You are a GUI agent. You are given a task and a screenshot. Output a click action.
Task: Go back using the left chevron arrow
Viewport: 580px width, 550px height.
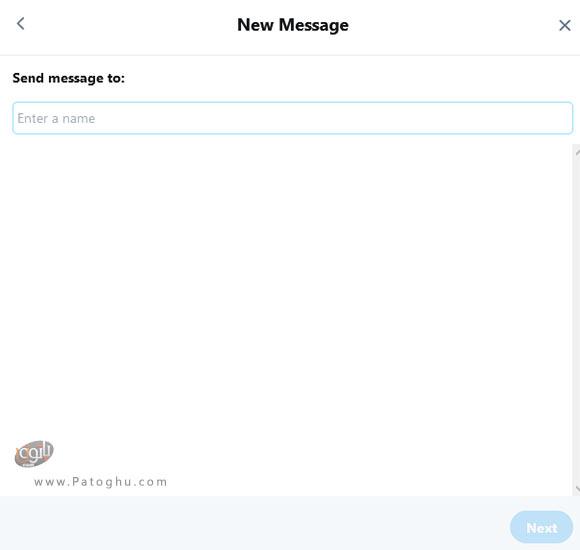20,24
